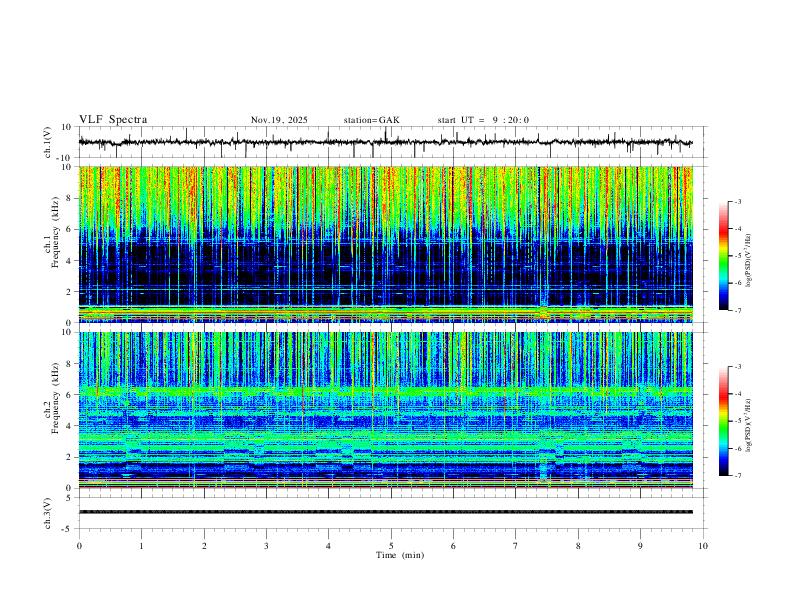Click time axis tick "4"
Viewport: 792px width, 612px height.
point(328,546)
